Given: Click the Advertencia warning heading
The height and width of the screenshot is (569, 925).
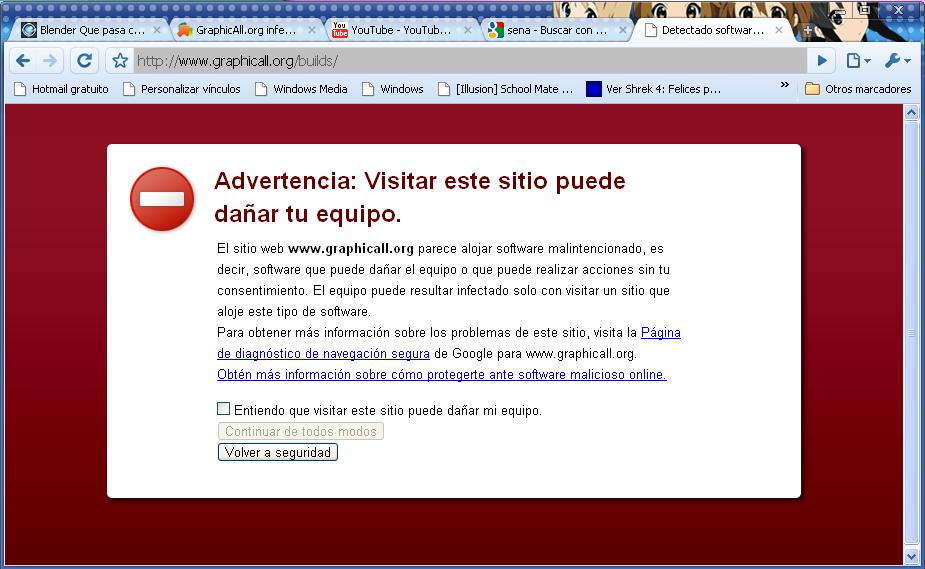Looking at the screenshot, I should pyautogui.click(x=420, y=197).
